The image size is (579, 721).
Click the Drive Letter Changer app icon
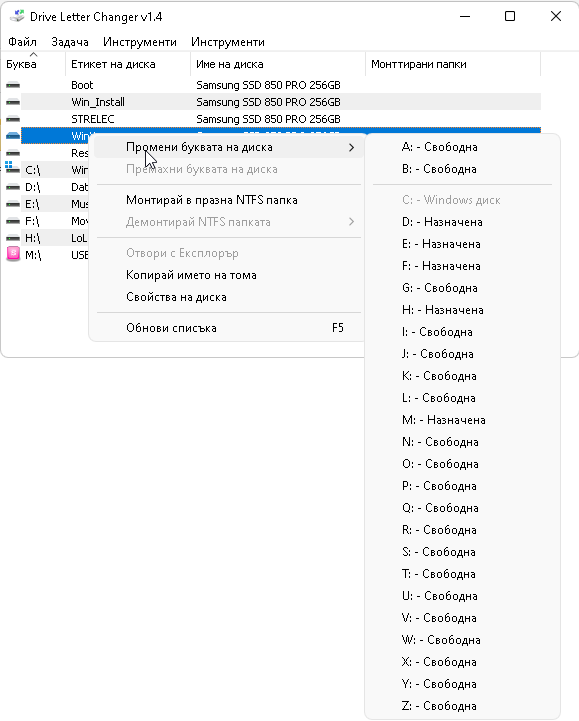(17, 17)
